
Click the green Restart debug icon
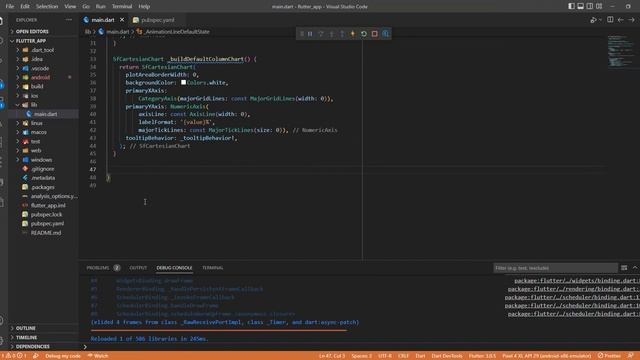(x=364, y=34)
